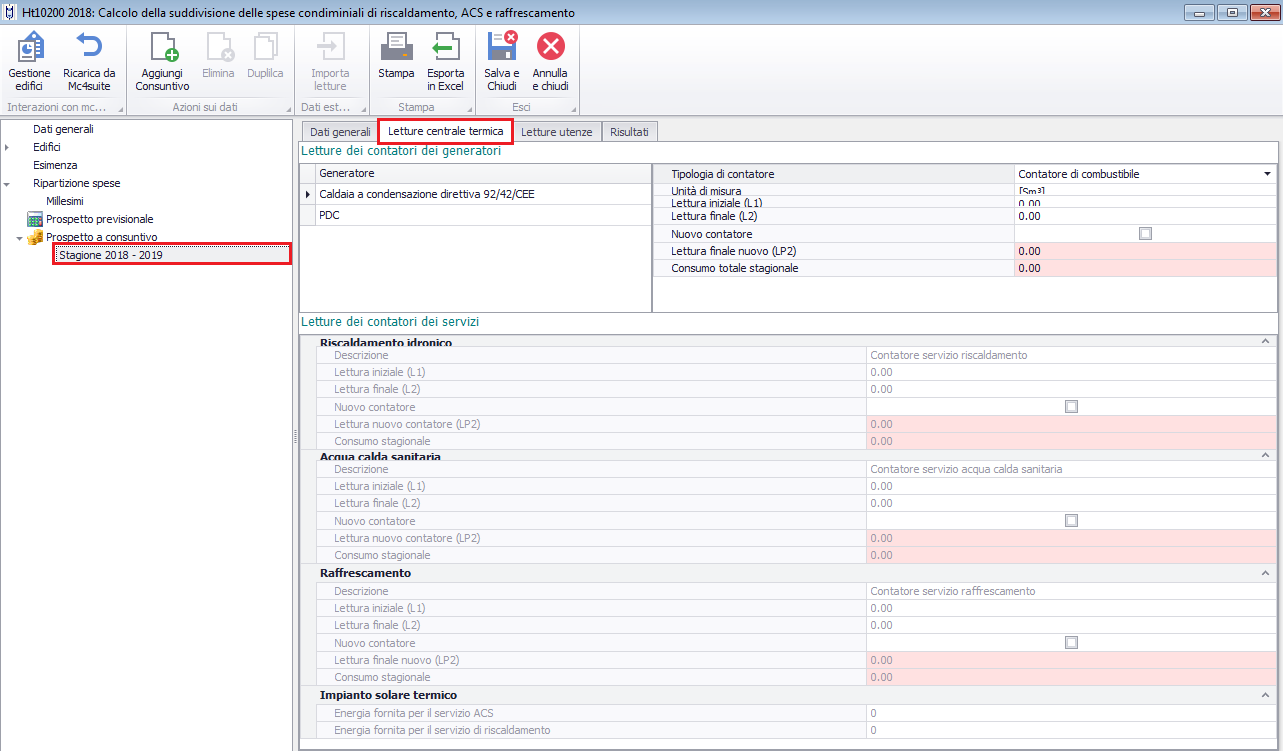Image resolution: width=1283 pixels, height=751 pixels.
Task: Enable Nuovo contatore checkbox for generator
Action: point(1145,234)
